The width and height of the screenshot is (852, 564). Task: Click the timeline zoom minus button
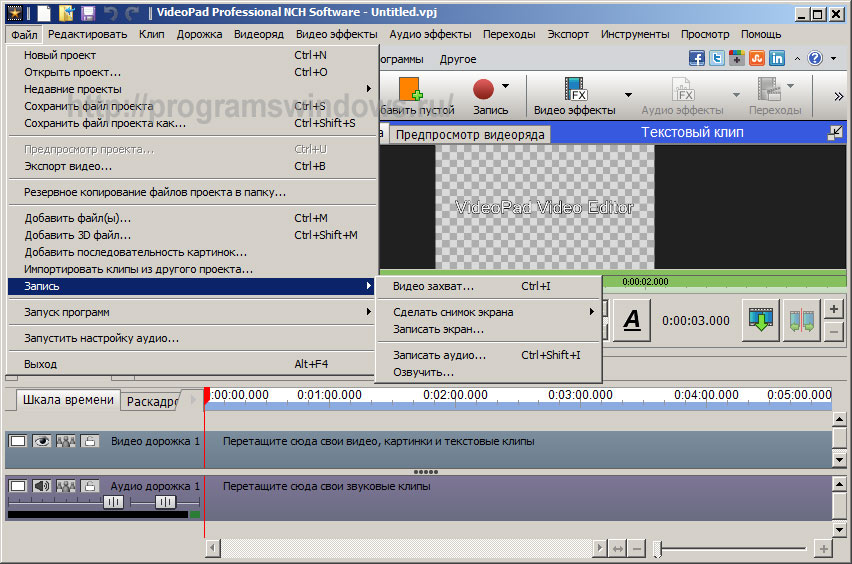coord(637,549)
